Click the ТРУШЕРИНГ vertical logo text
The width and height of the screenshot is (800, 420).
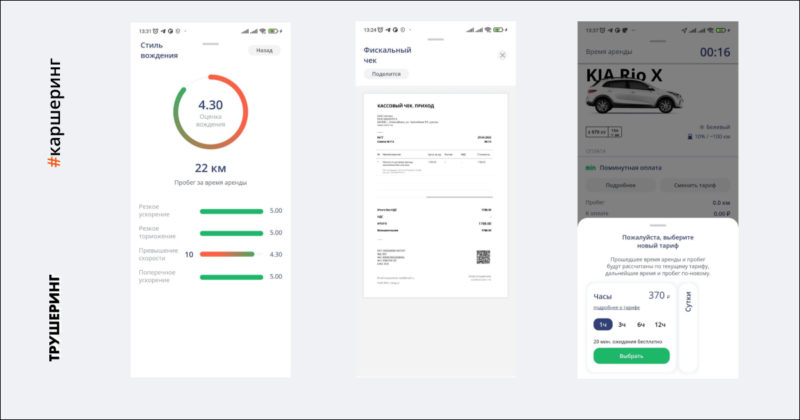click(x=54, y=318)
